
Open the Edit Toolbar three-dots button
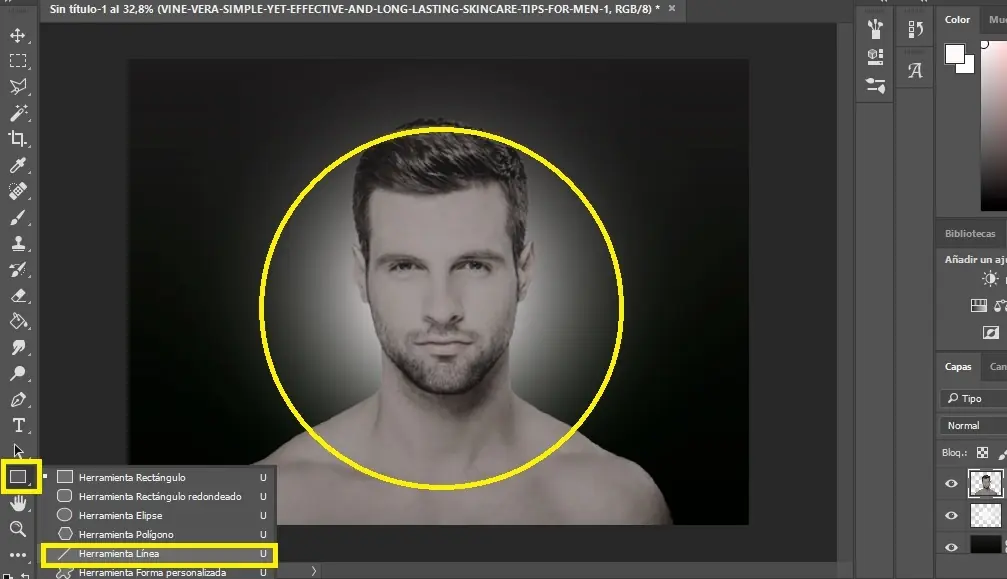click(x=18, y=555)
